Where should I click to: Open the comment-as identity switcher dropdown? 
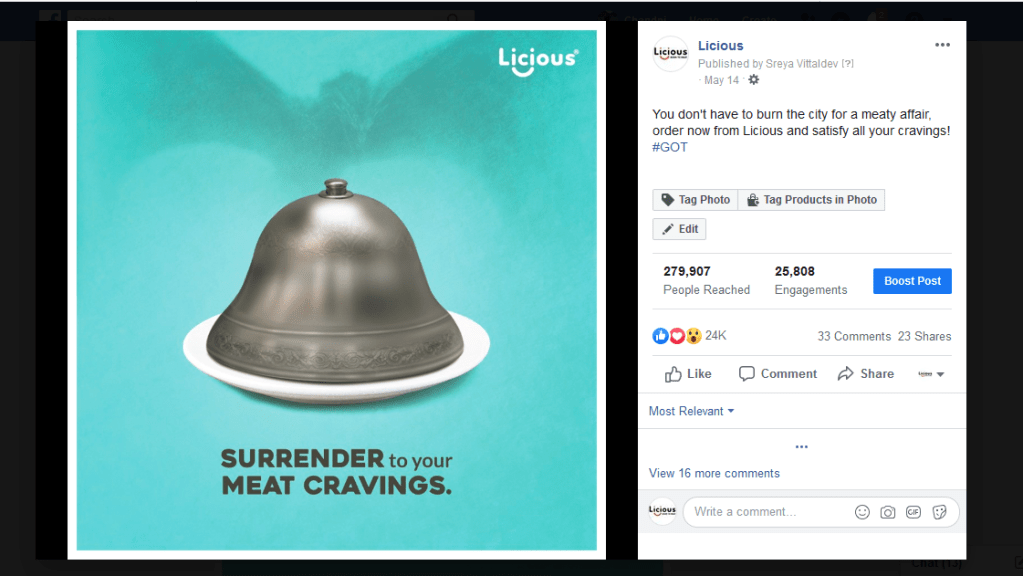[x=931, y=374]
